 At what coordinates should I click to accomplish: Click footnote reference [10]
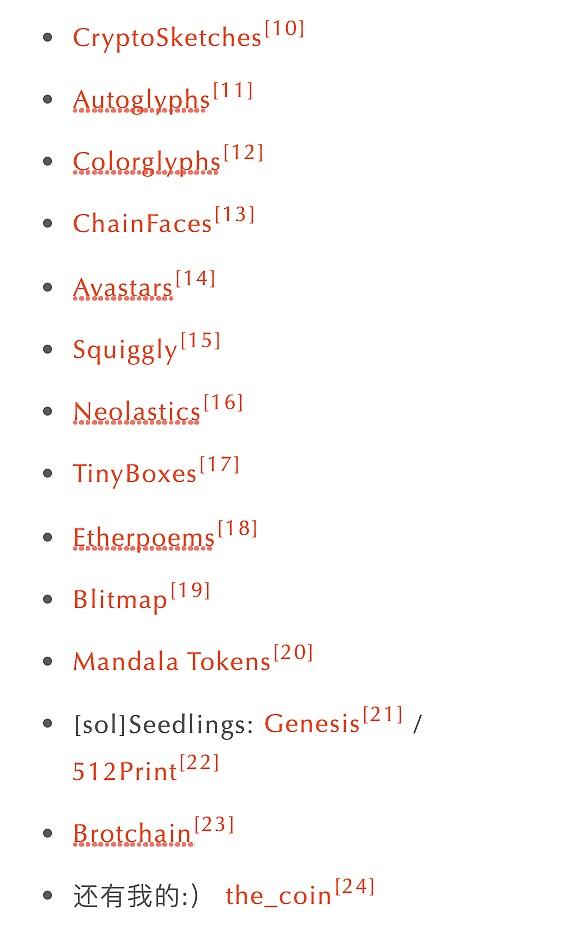(x=285, y=28)
